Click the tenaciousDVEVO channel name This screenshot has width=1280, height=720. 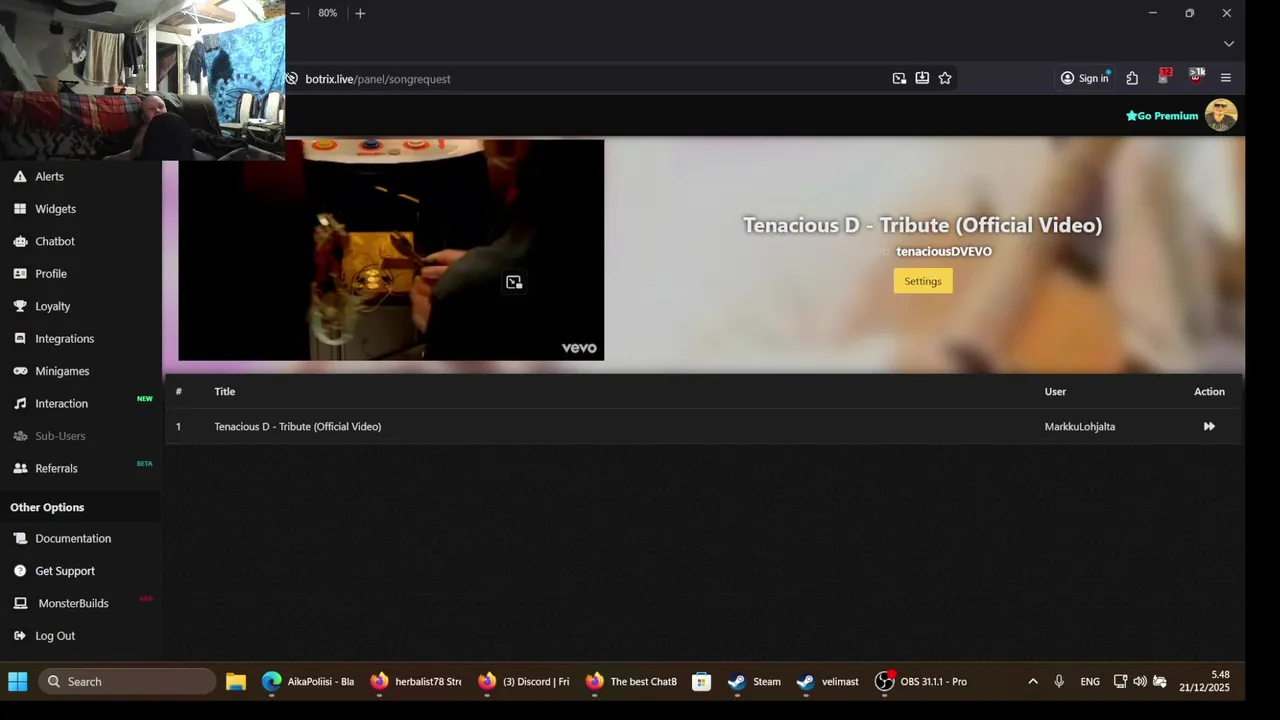[x=944, y=251]
